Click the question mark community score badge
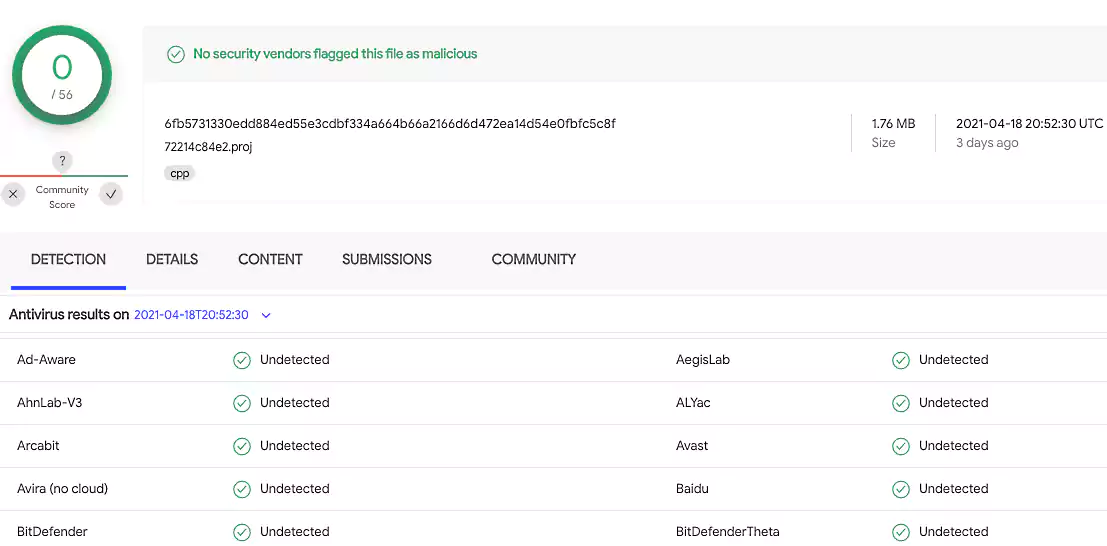 coord(62,161)
